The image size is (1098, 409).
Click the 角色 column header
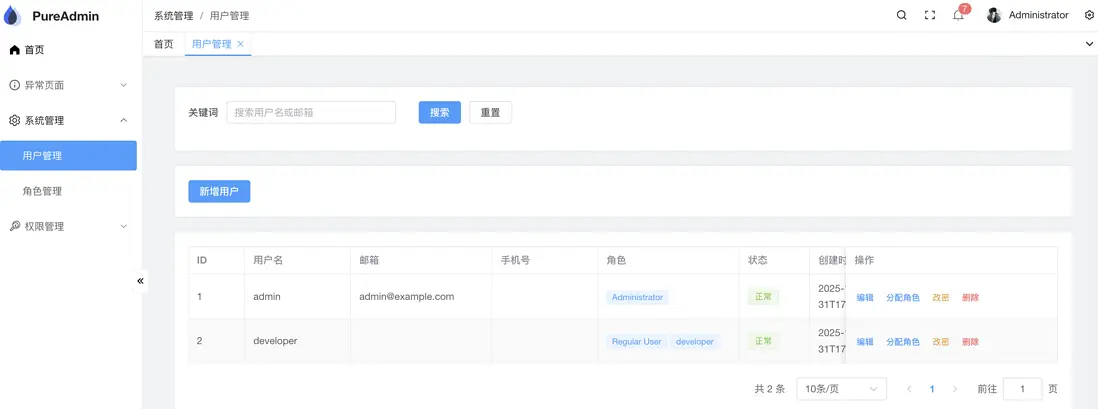(x=616, y=260)
